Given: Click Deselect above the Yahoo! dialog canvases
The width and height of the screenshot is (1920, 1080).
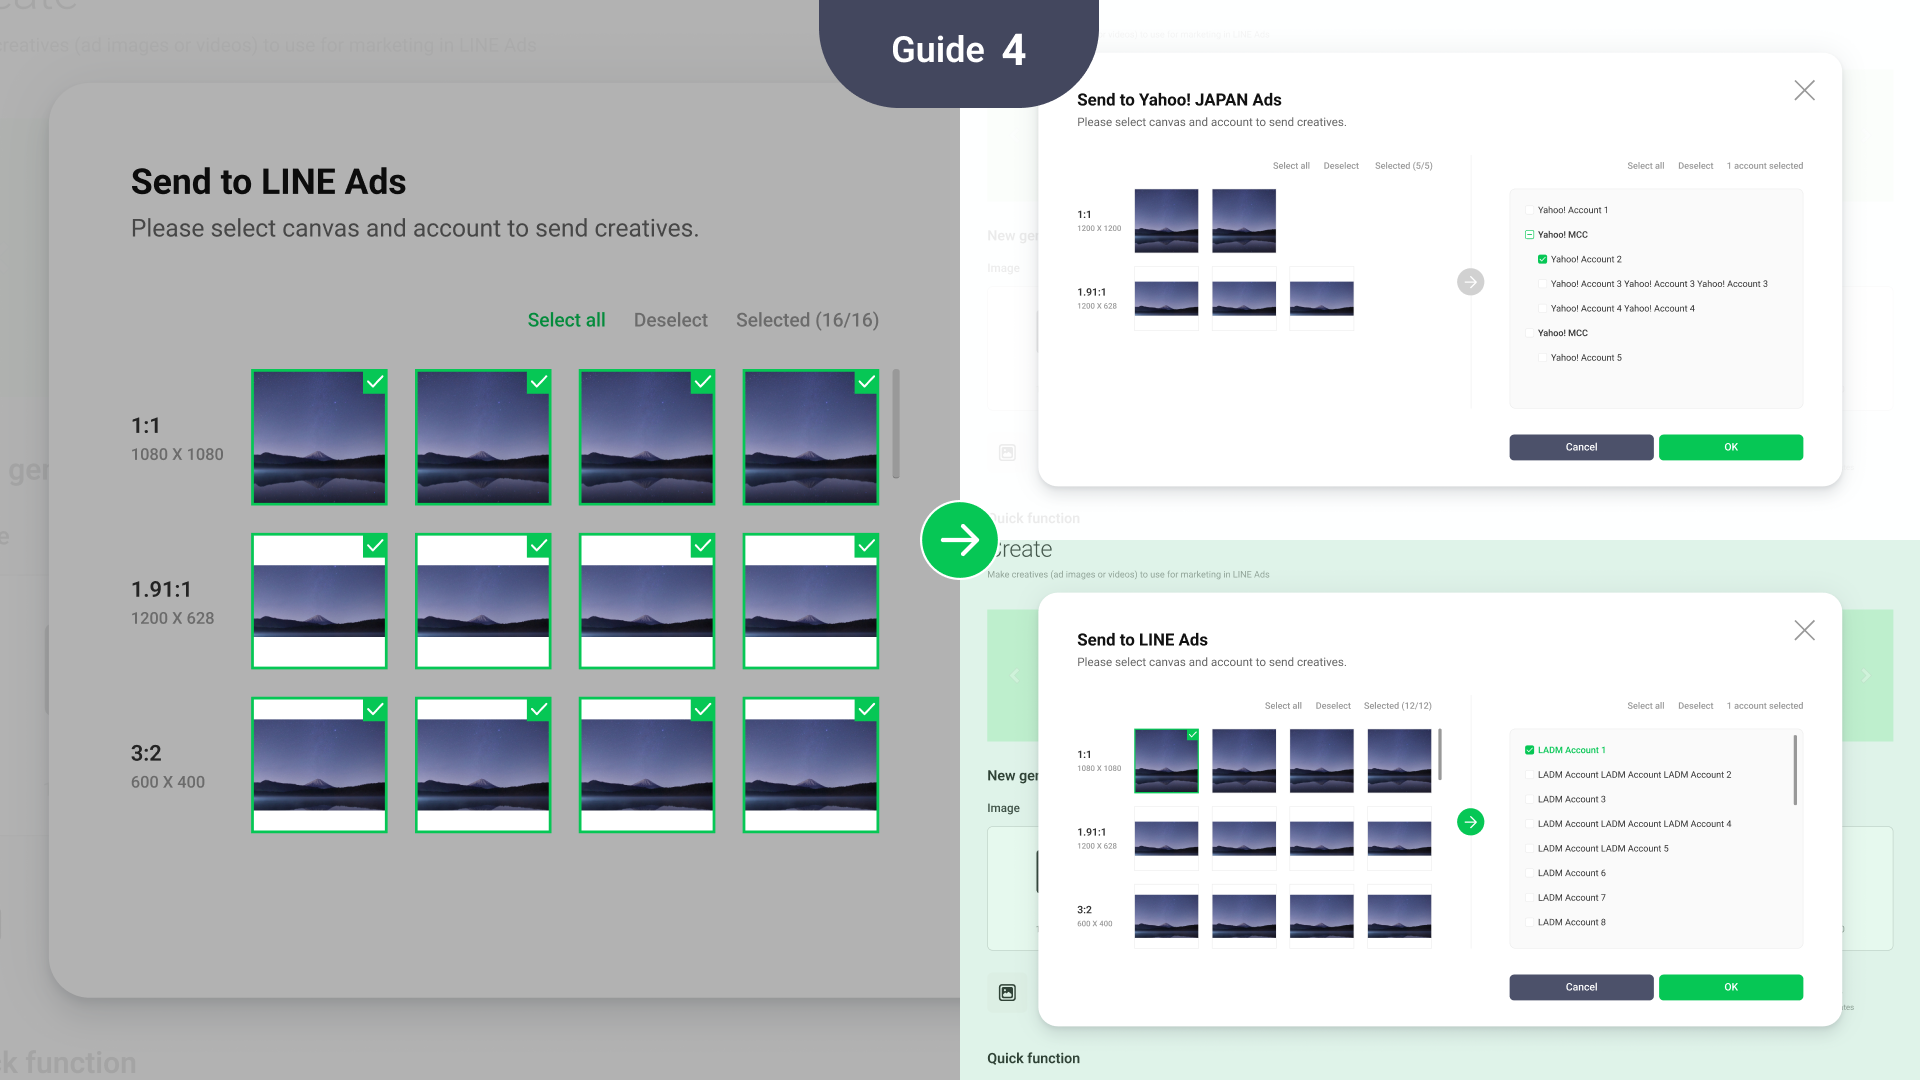Looking at the screenshot, I should pyautogui.click(x=1341, y=166).
